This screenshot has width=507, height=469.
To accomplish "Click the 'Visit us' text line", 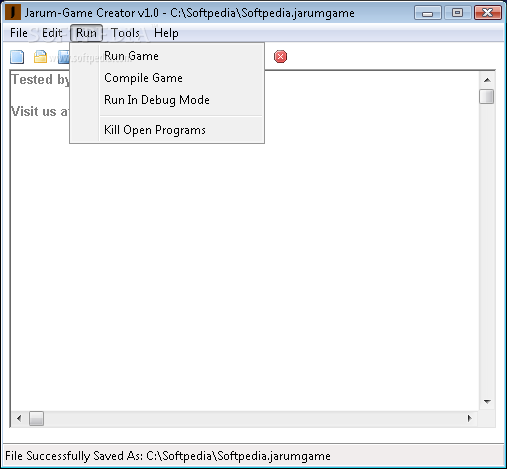I will pyautogui.click(x=40, y=111).
